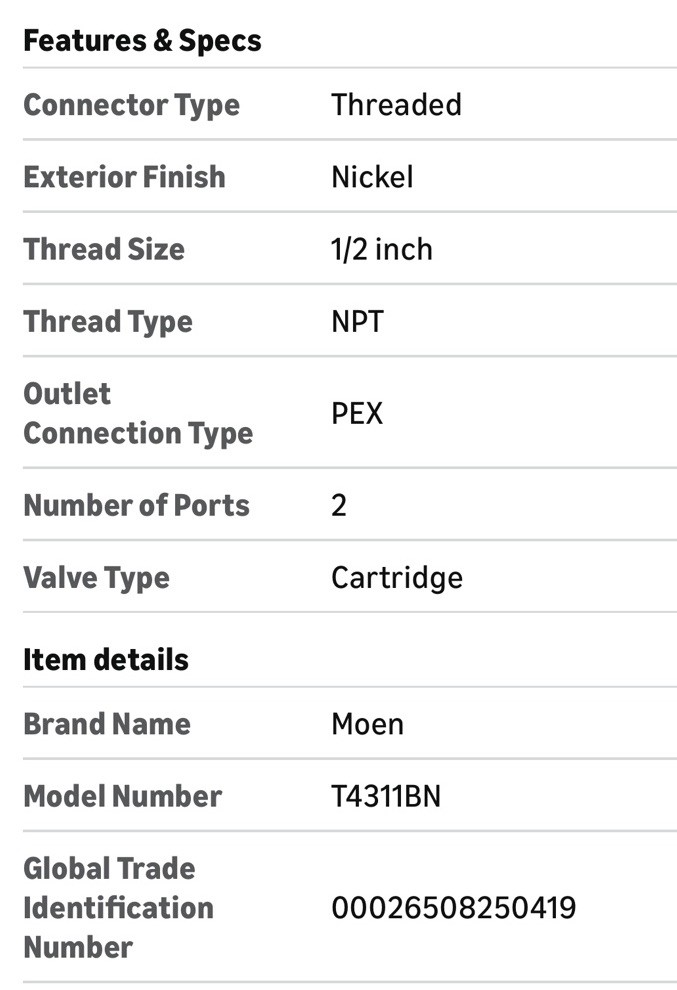The image size is (677, 990).
Task: Select the Outlet Connection Type label
Action: click(138, 414)
